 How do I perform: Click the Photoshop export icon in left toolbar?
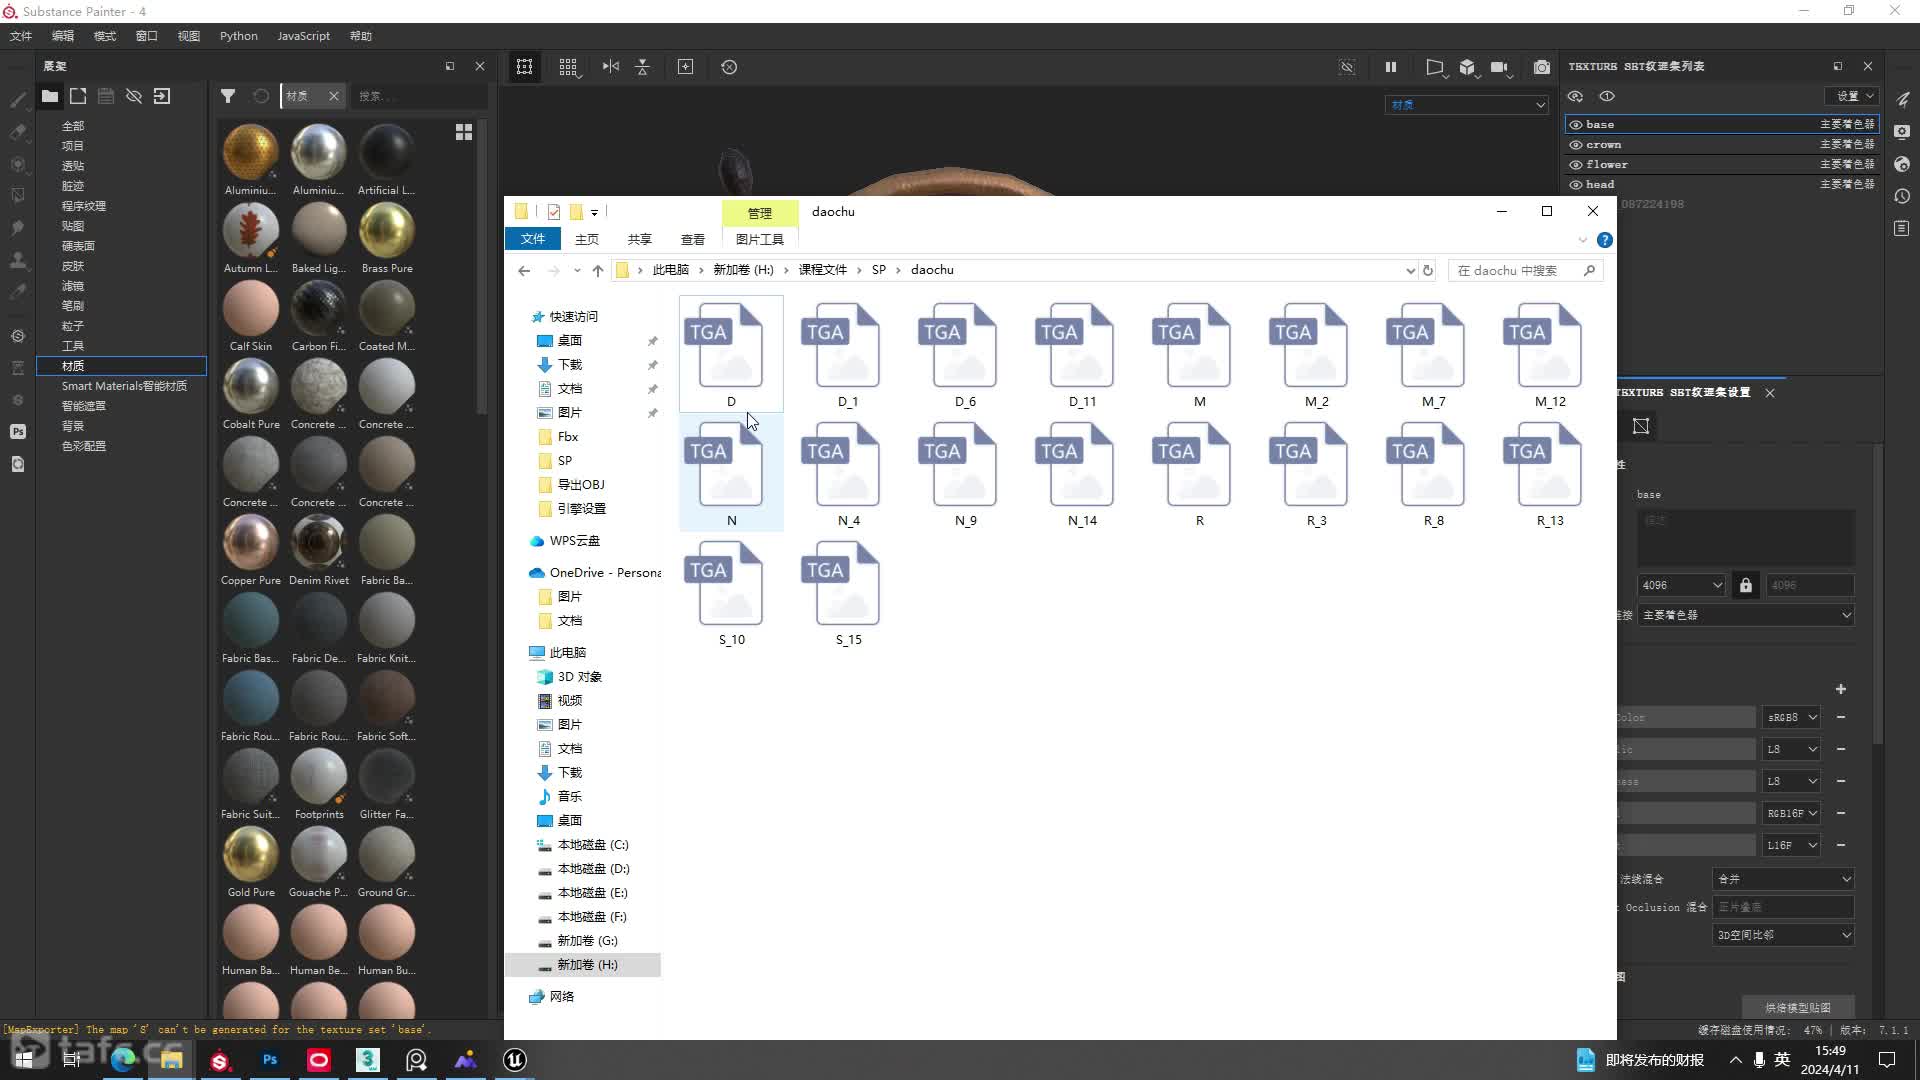coord(18,432)
